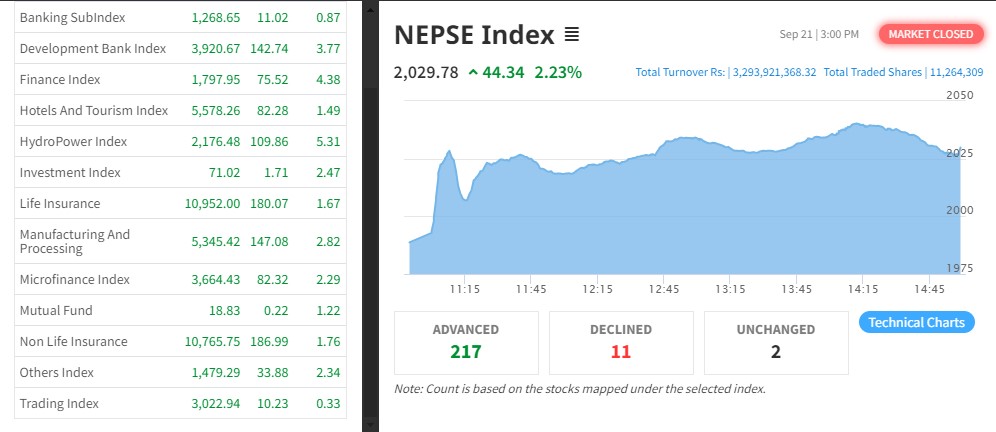This screenshot has height=432, width=996.
Task: Click the green up-arrow beside 44.34
Action: tap(472, 72)
